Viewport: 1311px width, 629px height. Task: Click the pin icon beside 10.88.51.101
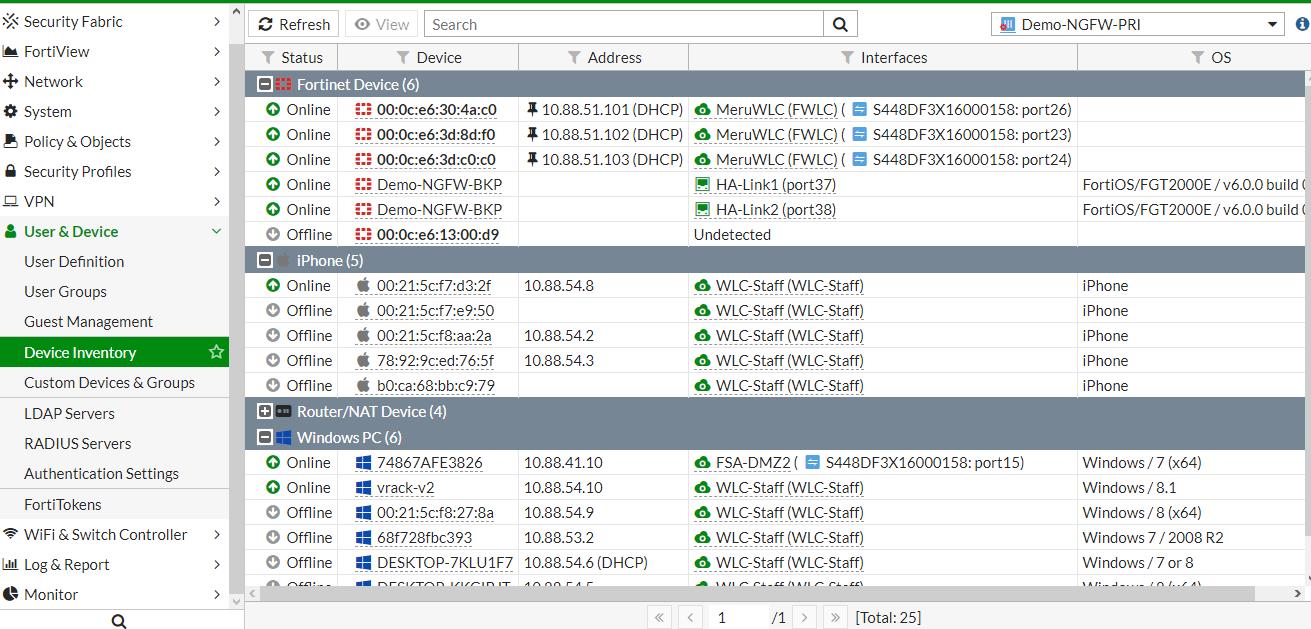point(532,109)
